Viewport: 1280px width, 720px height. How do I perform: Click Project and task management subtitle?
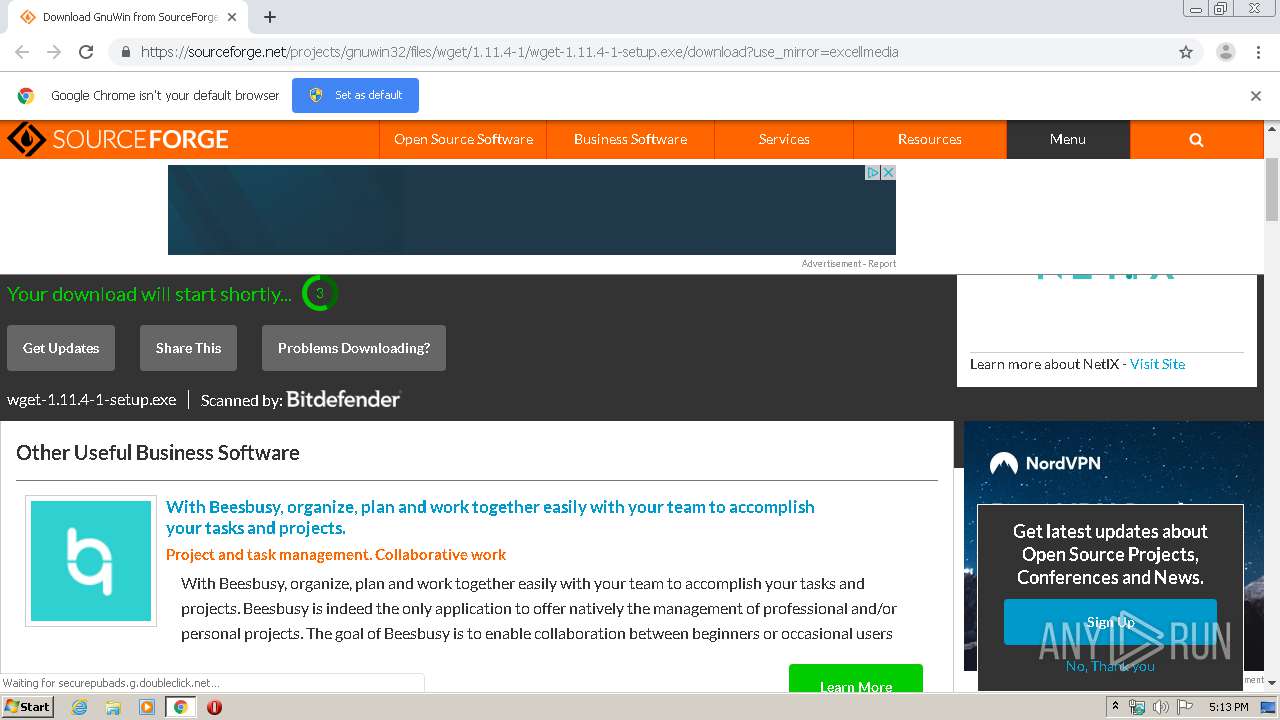(336, 555)
